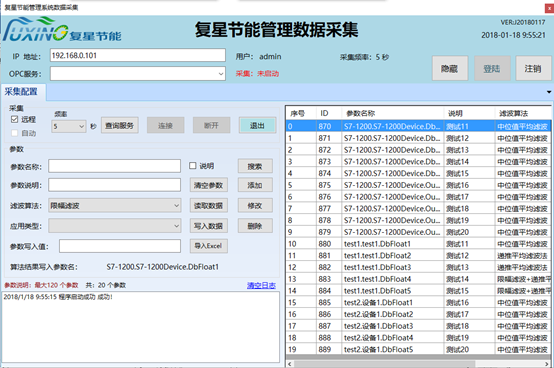Screen dimensions: 554x368
Task: Toggle the 远程 checkbox
Action: pos(14,119)
